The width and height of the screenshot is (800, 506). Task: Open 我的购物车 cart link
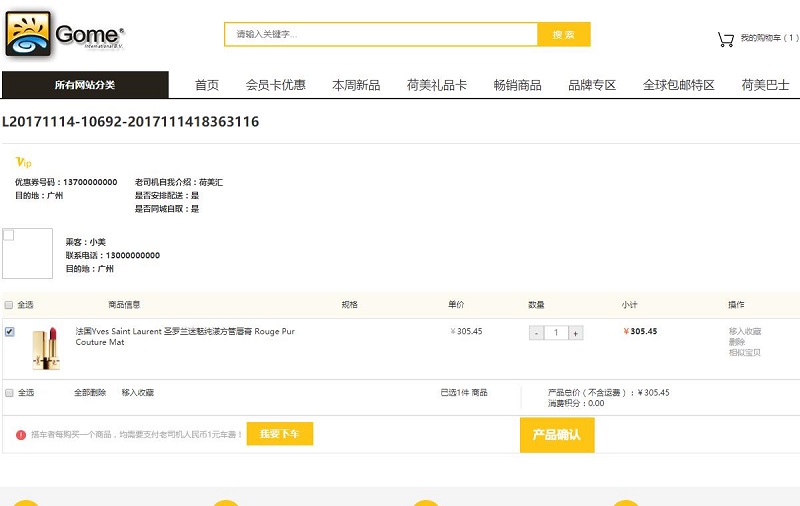pos(769,38)
